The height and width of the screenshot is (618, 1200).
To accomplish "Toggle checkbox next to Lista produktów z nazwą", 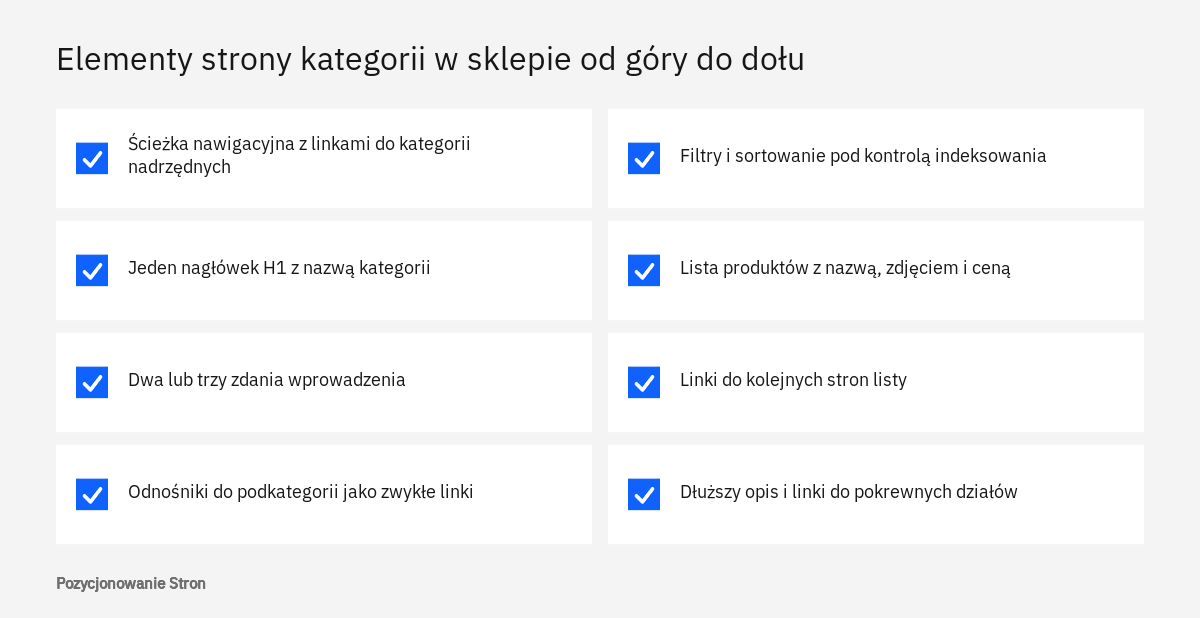I will (x=644, y=270).
